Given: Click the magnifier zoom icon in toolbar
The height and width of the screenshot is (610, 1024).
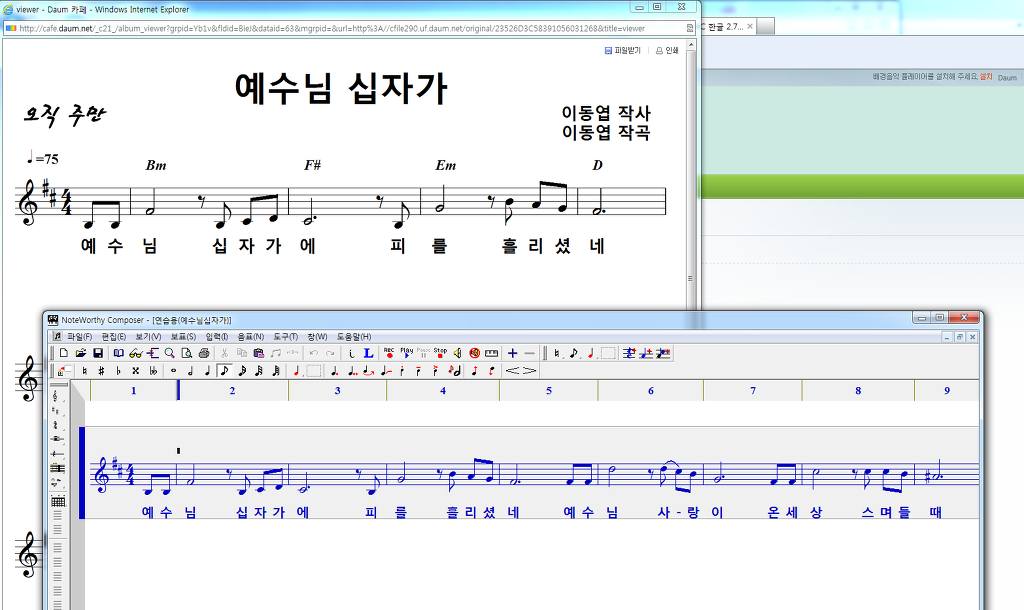Looking at the screenshot, I should 170,353.
